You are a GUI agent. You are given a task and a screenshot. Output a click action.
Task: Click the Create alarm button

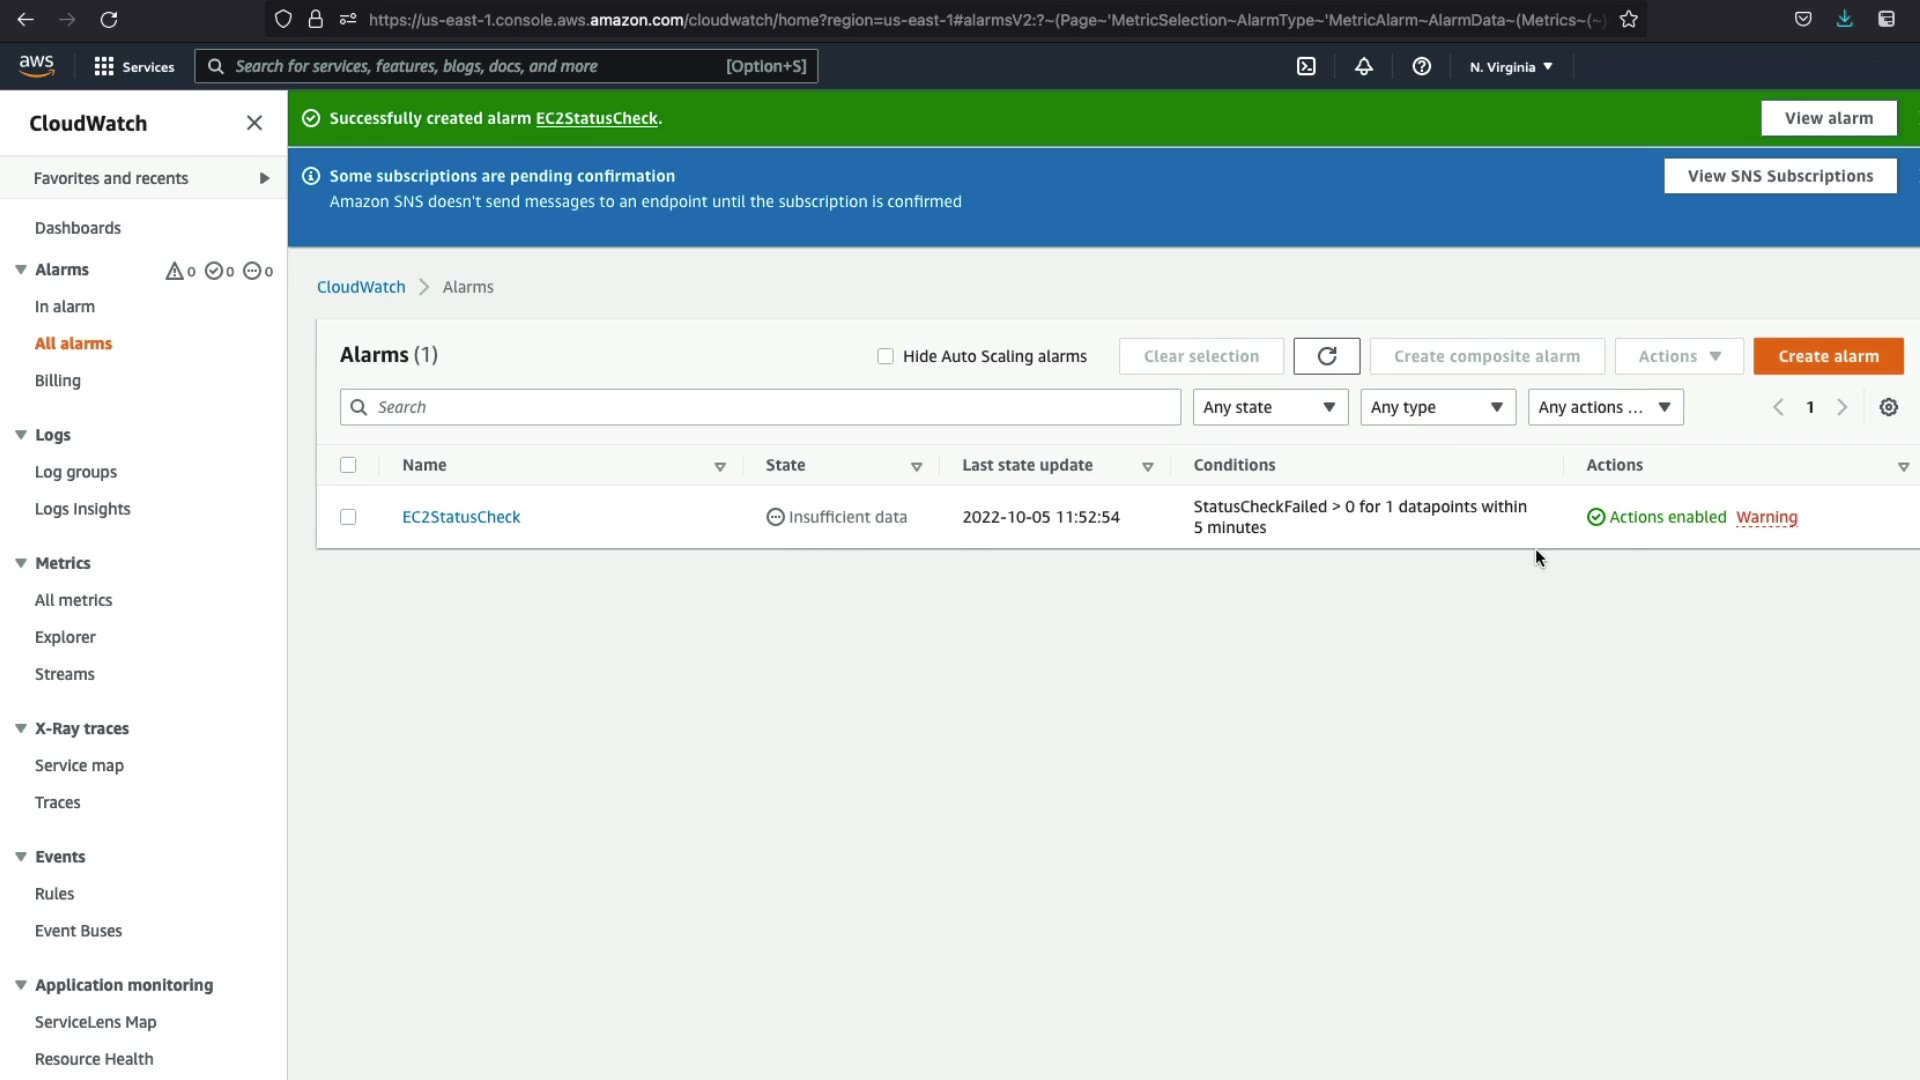(1827, 356)
